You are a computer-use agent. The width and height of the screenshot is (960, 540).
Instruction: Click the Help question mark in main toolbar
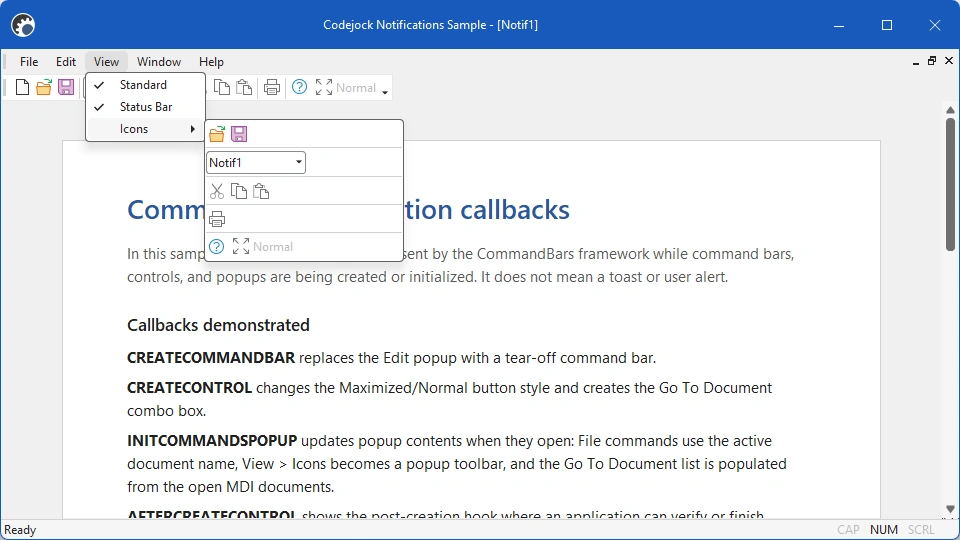point(299,87)
